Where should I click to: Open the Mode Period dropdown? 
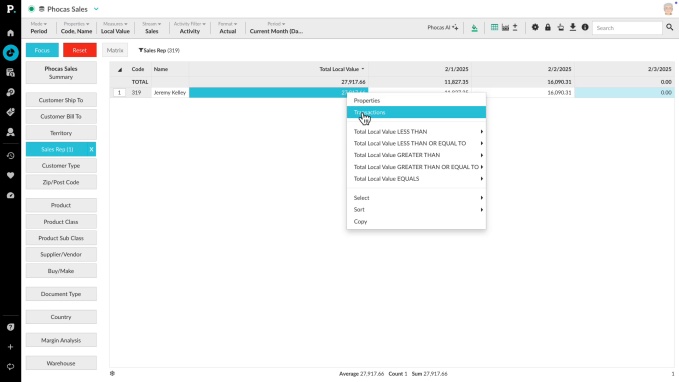coord(39,28)
